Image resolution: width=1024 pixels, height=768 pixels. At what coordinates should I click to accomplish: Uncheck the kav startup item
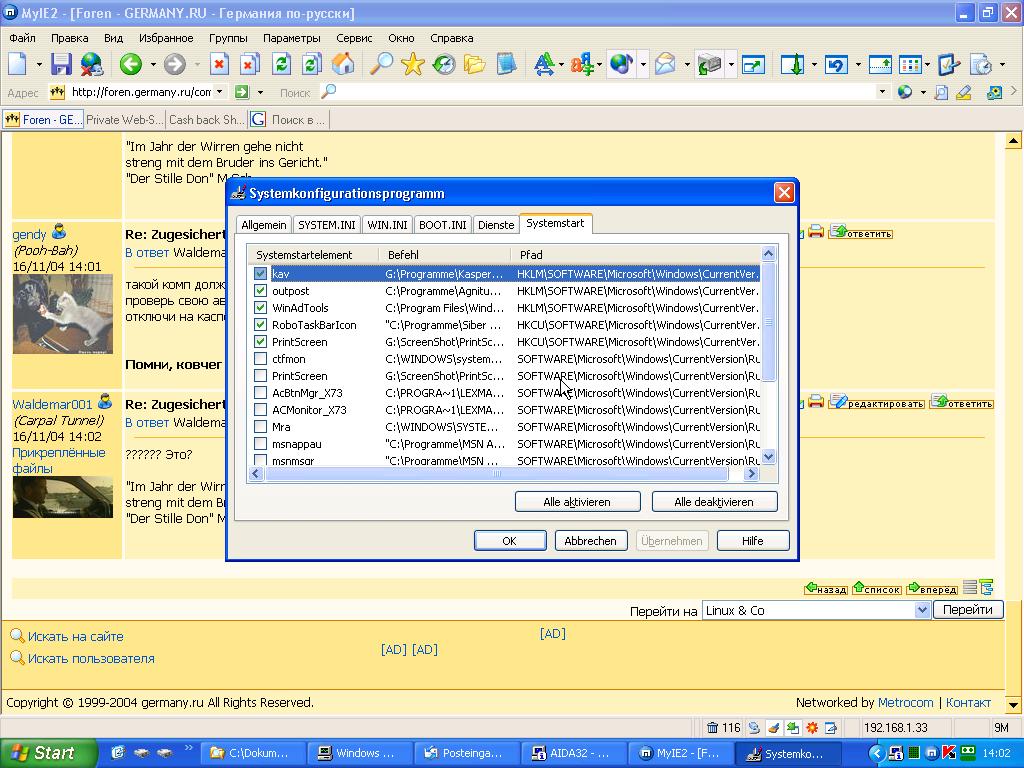point(261,274)
